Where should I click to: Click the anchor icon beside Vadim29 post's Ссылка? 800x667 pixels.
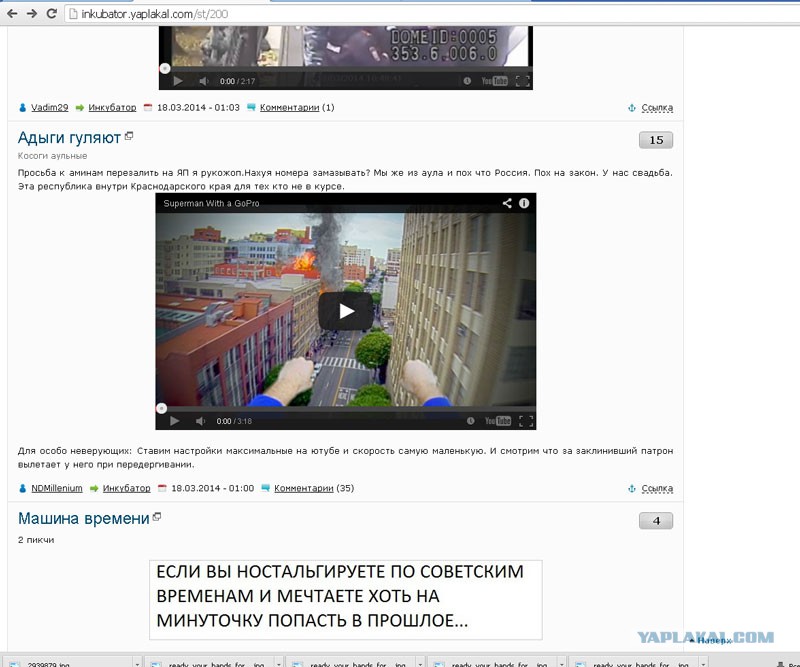tap(632, 108)
